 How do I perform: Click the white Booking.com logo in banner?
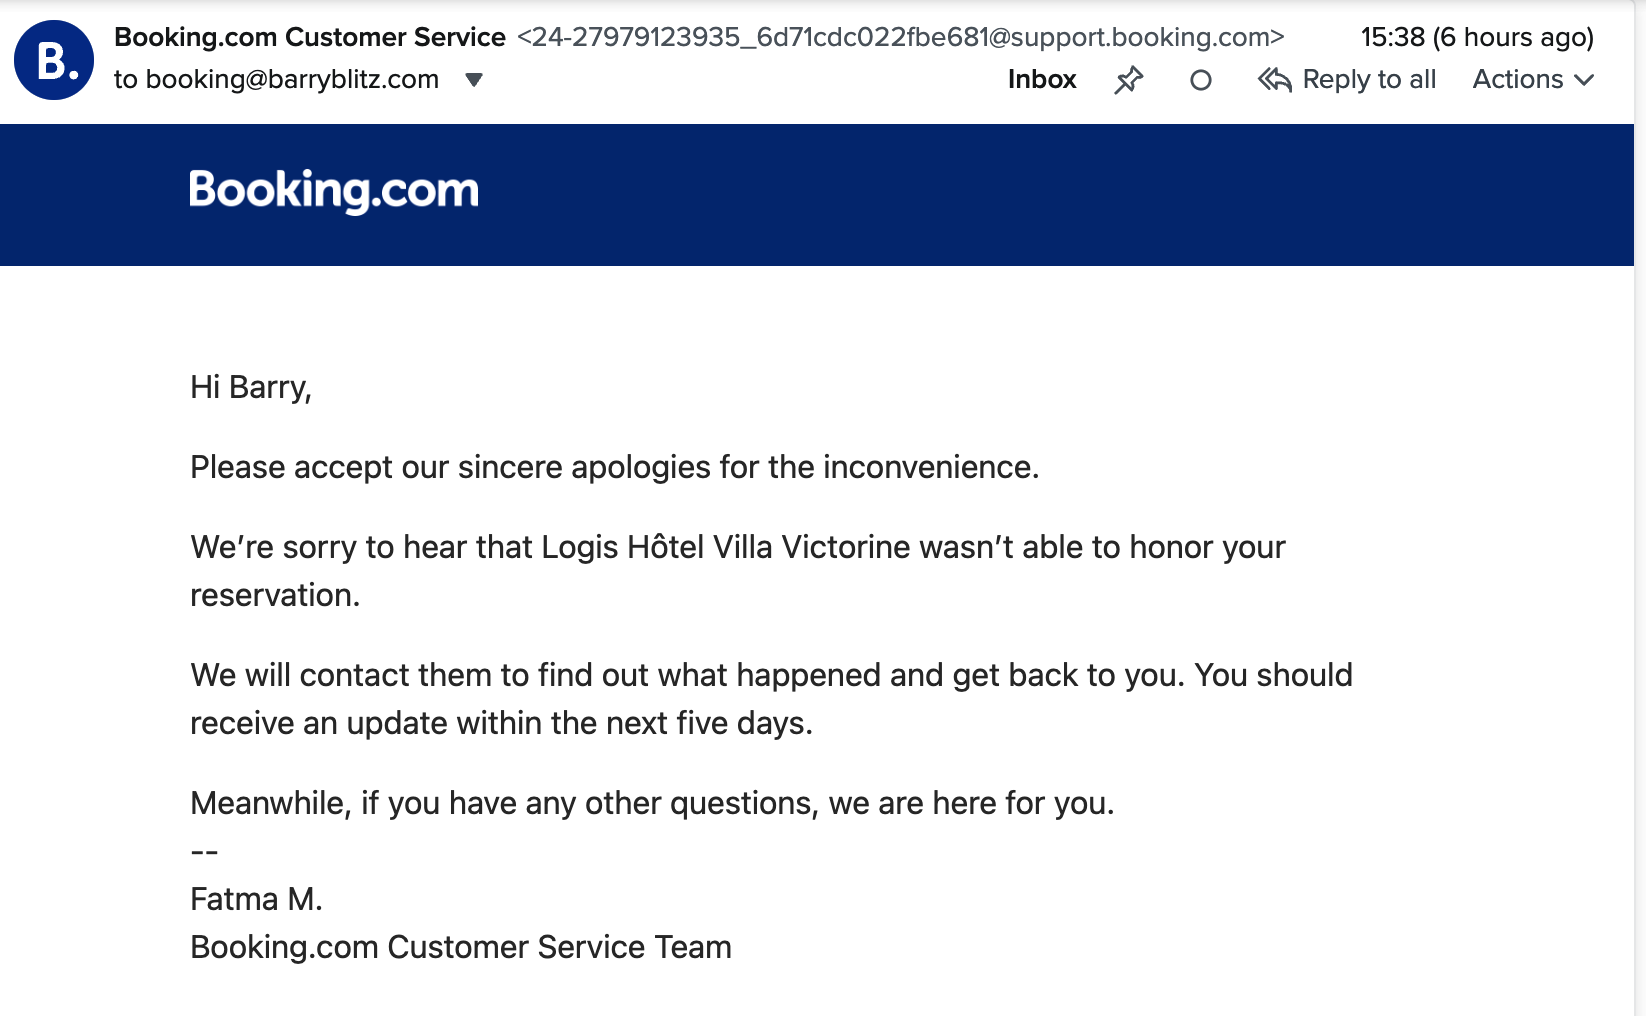[x=334, y=190]
